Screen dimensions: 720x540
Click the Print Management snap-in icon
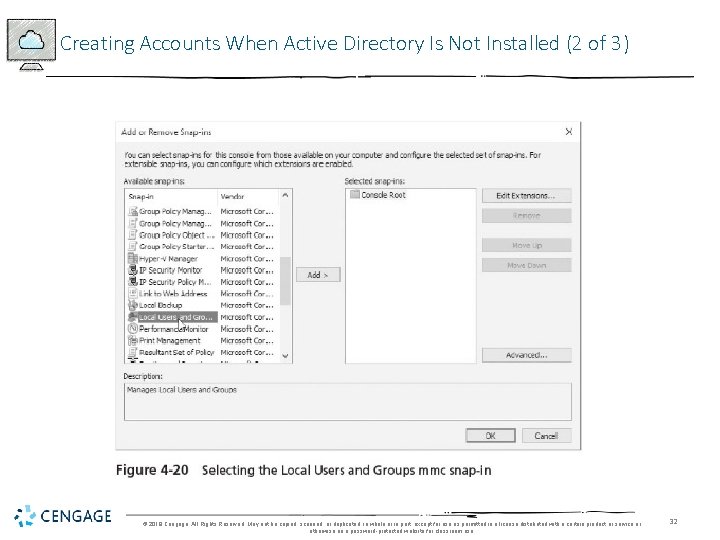(x=133, y=340)
